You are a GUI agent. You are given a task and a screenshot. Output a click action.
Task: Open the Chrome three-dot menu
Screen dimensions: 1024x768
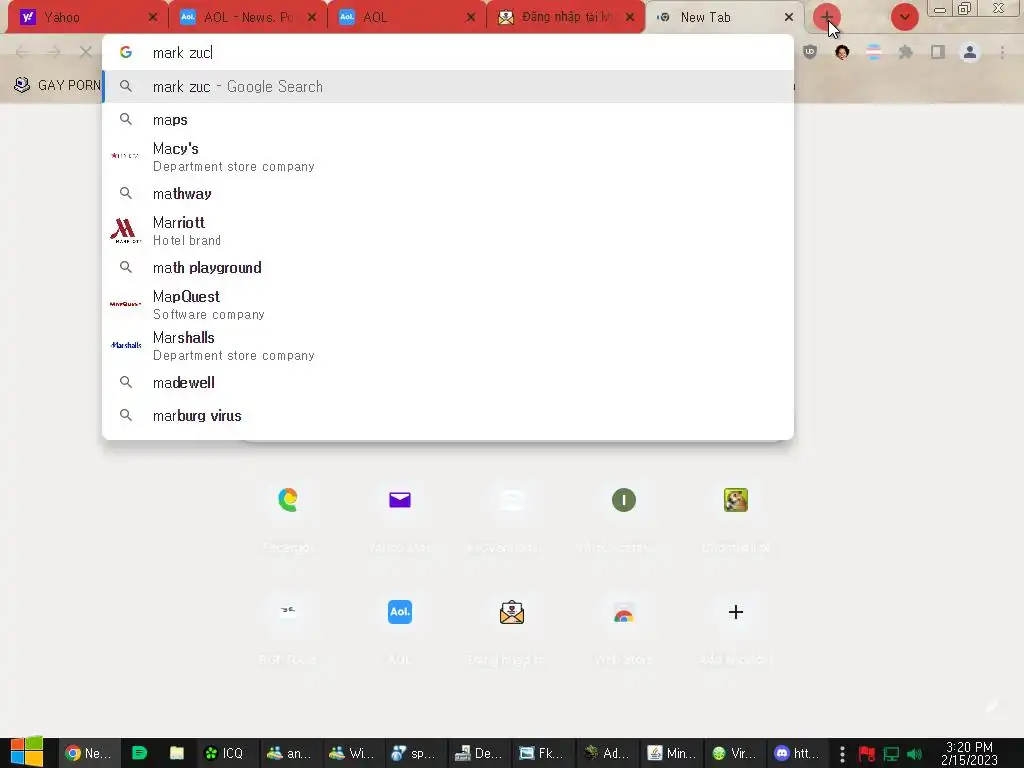click(1002, 52)
